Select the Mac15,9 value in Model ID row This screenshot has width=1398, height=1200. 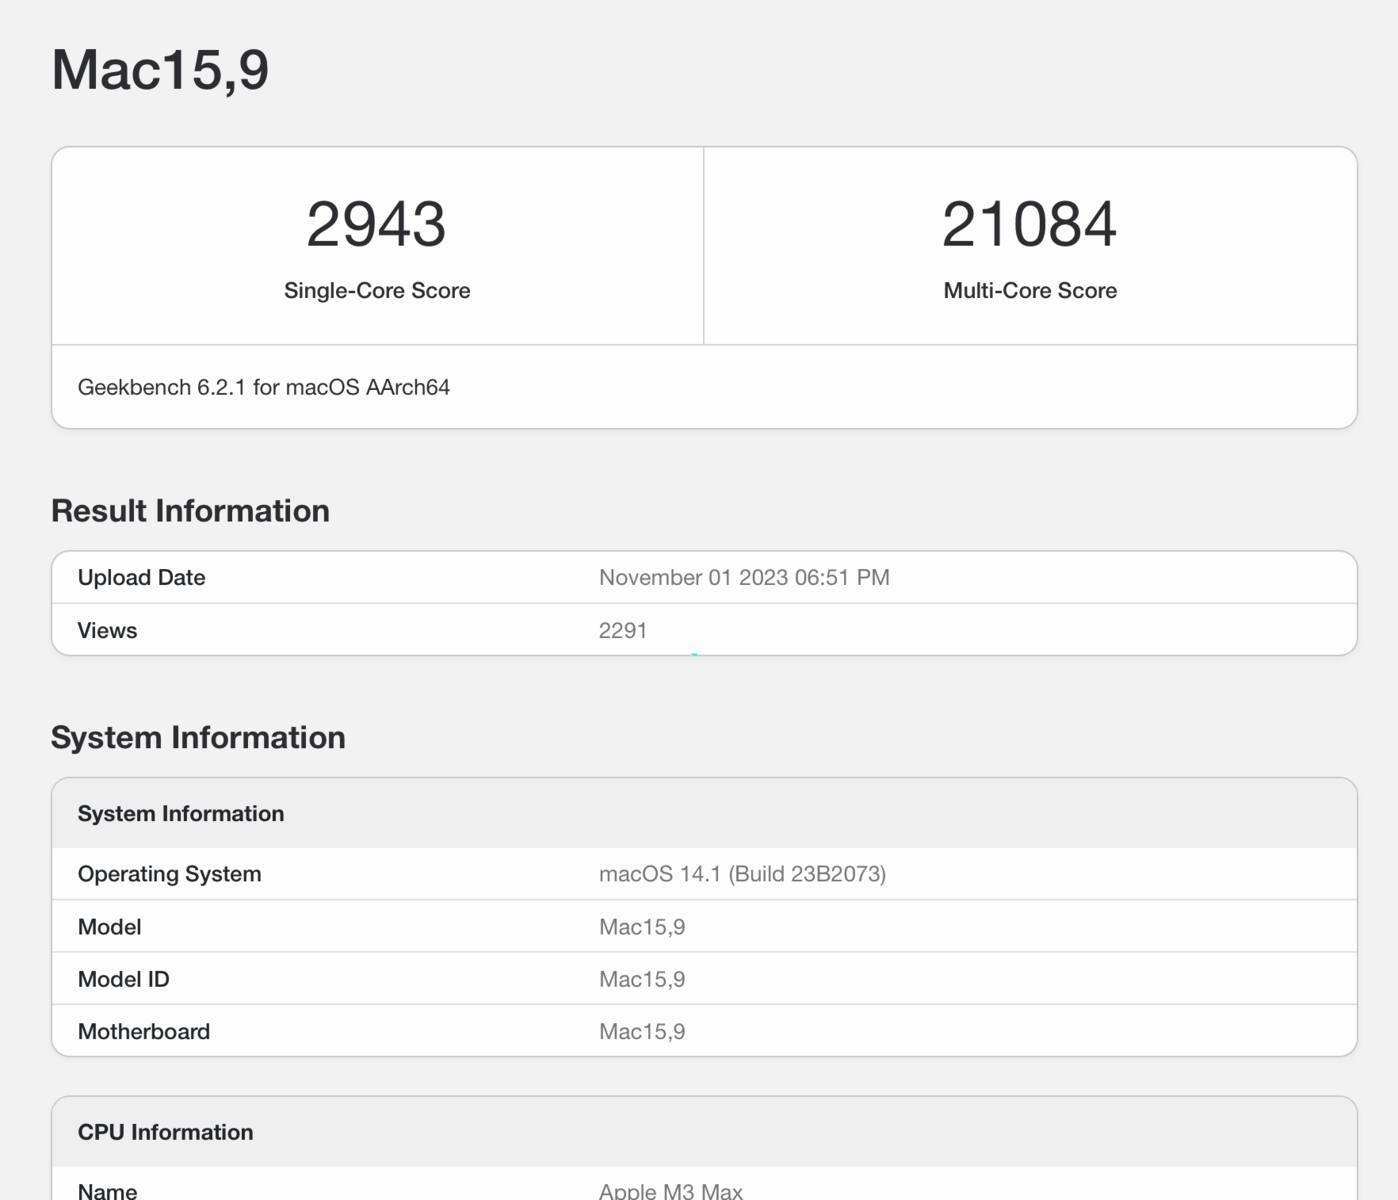coord(642,979)
